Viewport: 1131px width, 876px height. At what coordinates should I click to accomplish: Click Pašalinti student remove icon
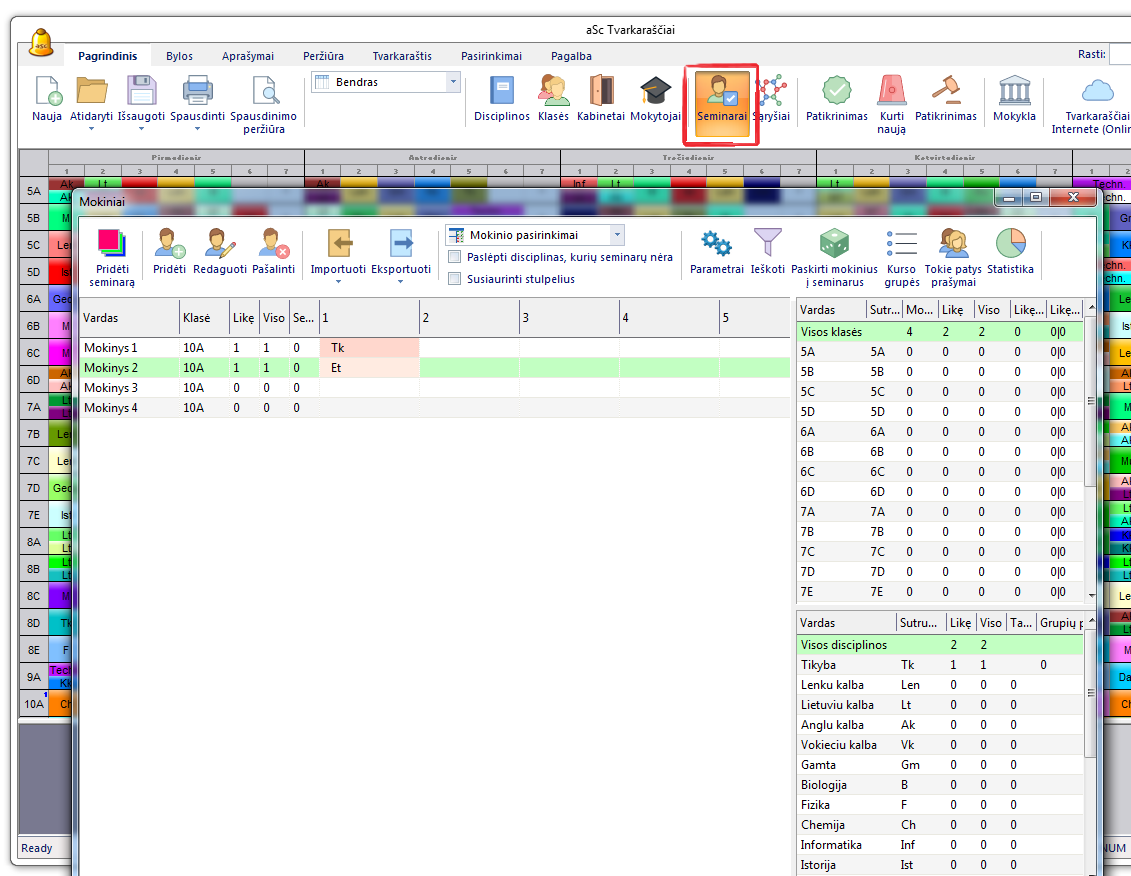coord(274,244)
